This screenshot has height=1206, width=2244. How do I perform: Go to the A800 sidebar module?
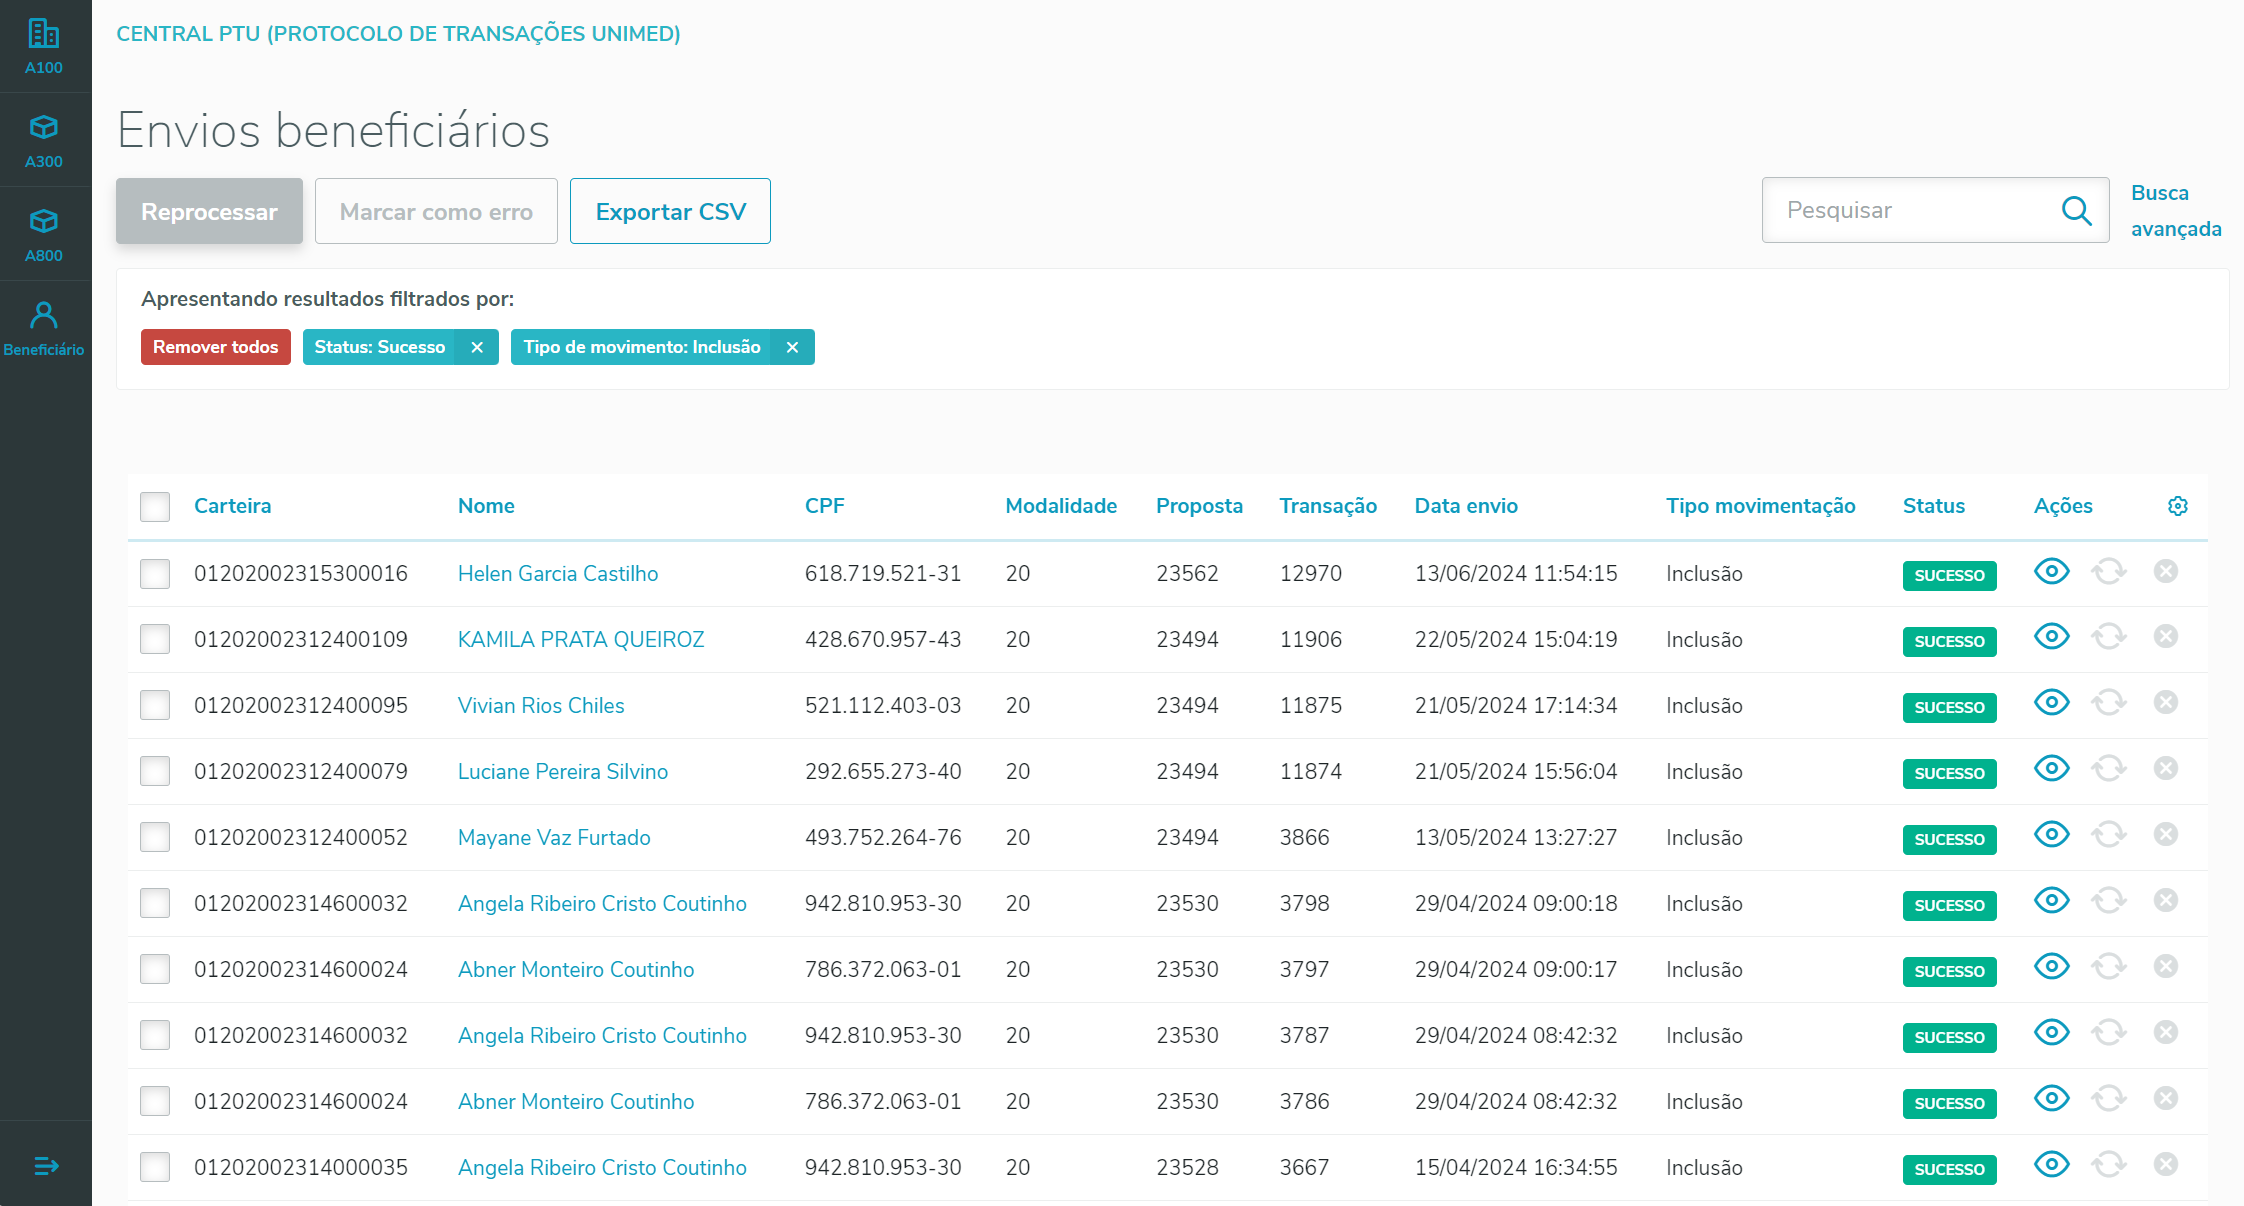44,234
